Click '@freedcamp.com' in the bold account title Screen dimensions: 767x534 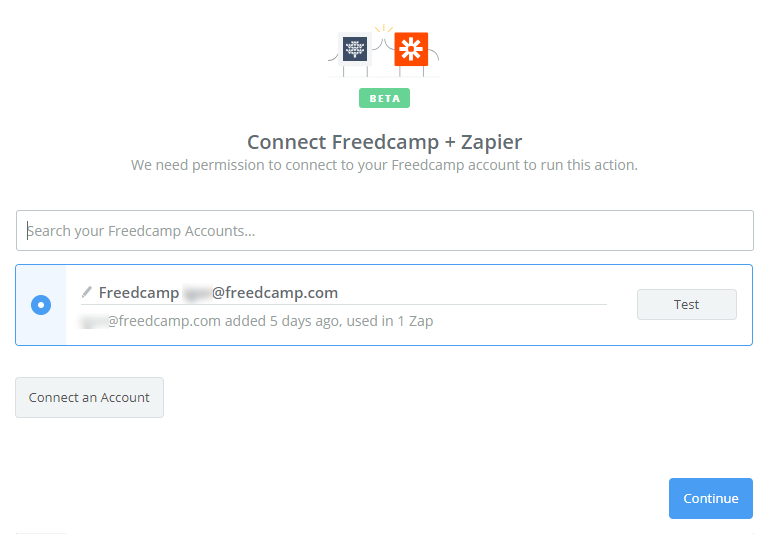(x=275, y=293)
